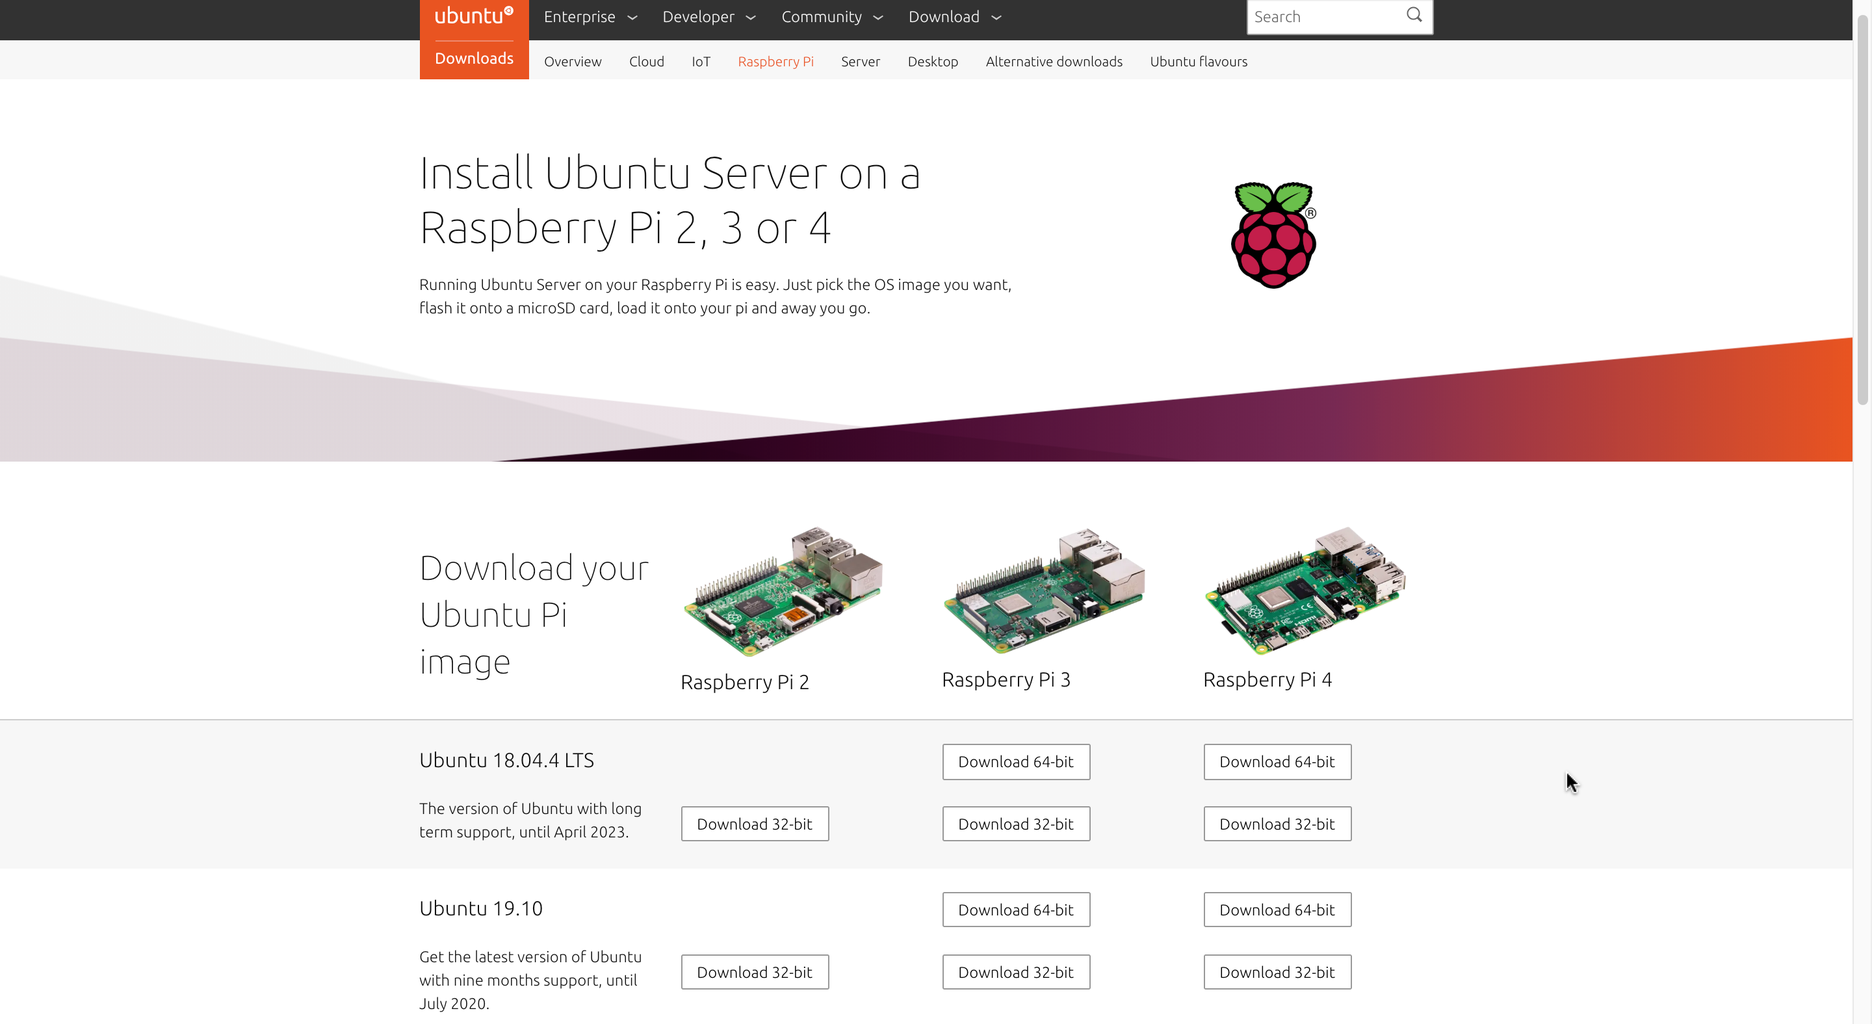
Task: Click the Raspberry Pi logo image
Action: [x=1272, y=234]
